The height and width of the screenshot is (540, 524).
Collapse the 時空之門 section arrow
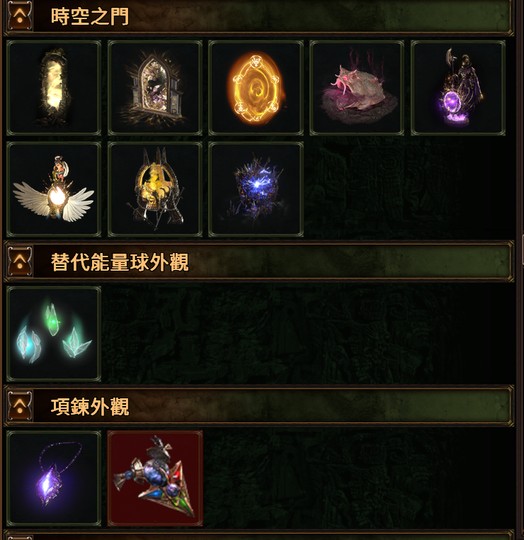[x=20, y=16]
